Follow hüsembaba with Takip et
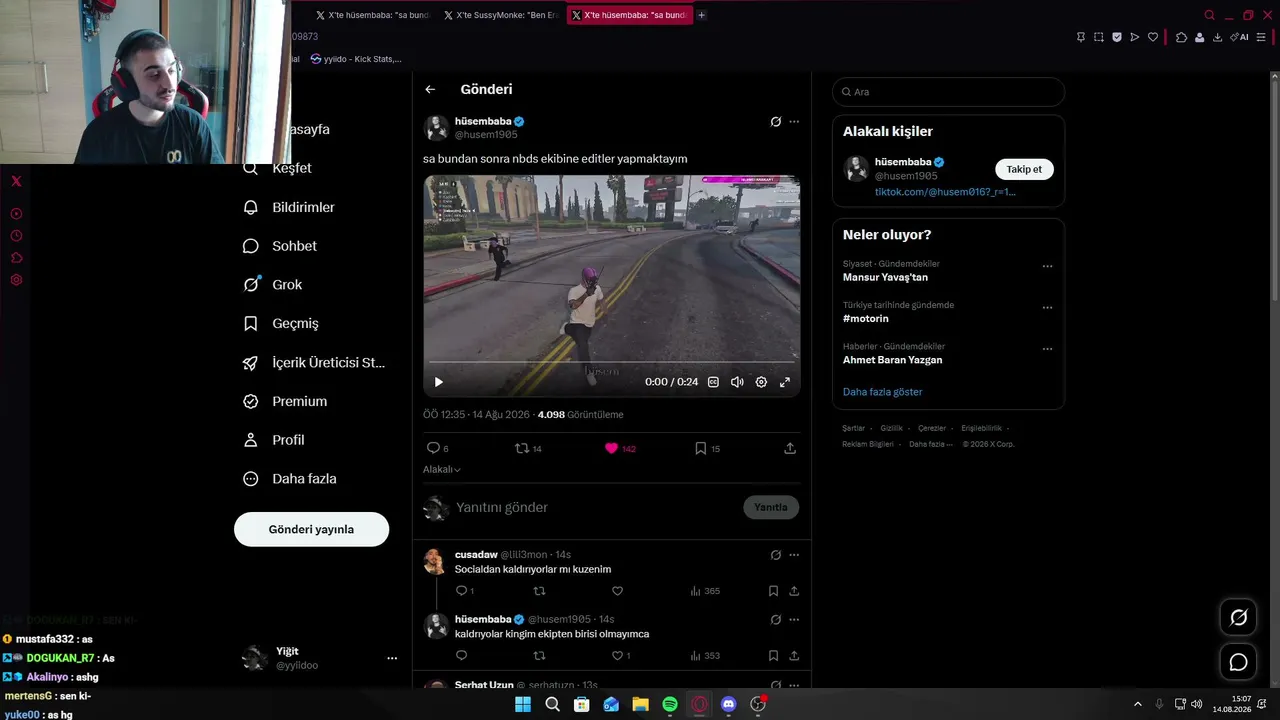 tap(1024, 169)
